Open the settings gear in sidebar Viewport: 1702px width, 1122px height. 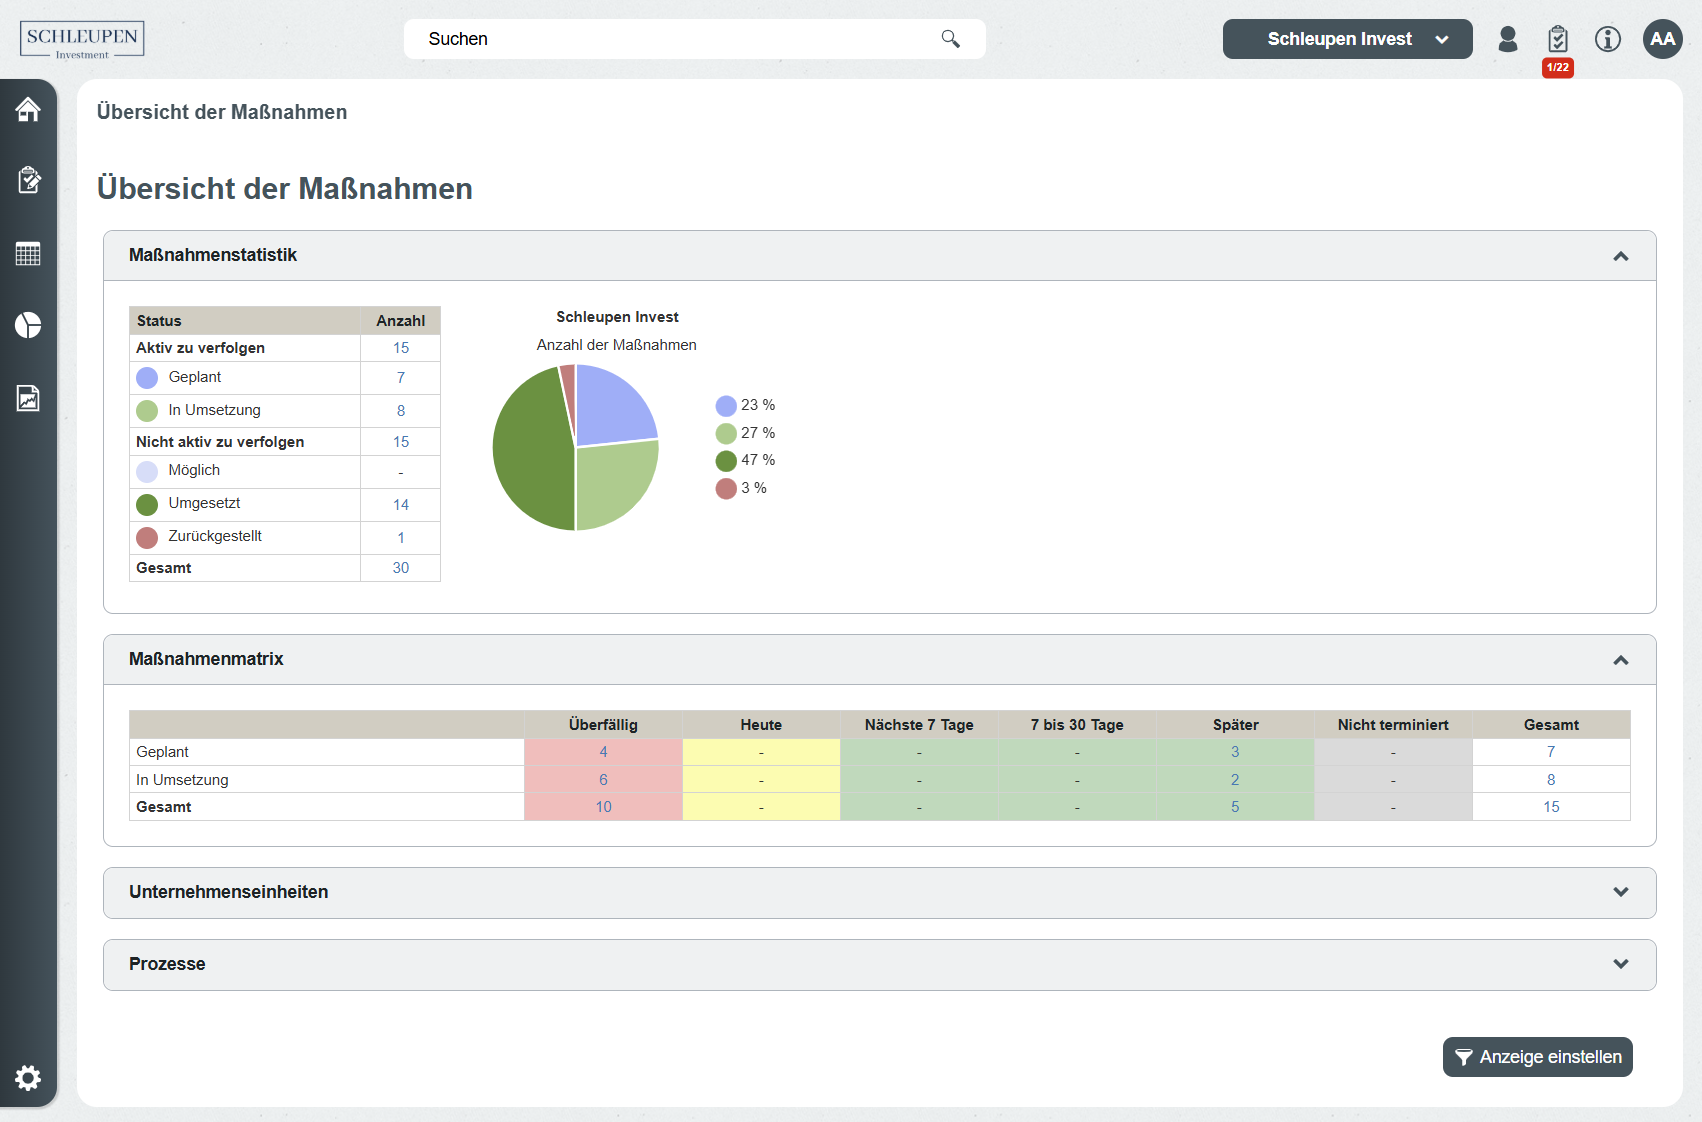(x=28, y=1077)
